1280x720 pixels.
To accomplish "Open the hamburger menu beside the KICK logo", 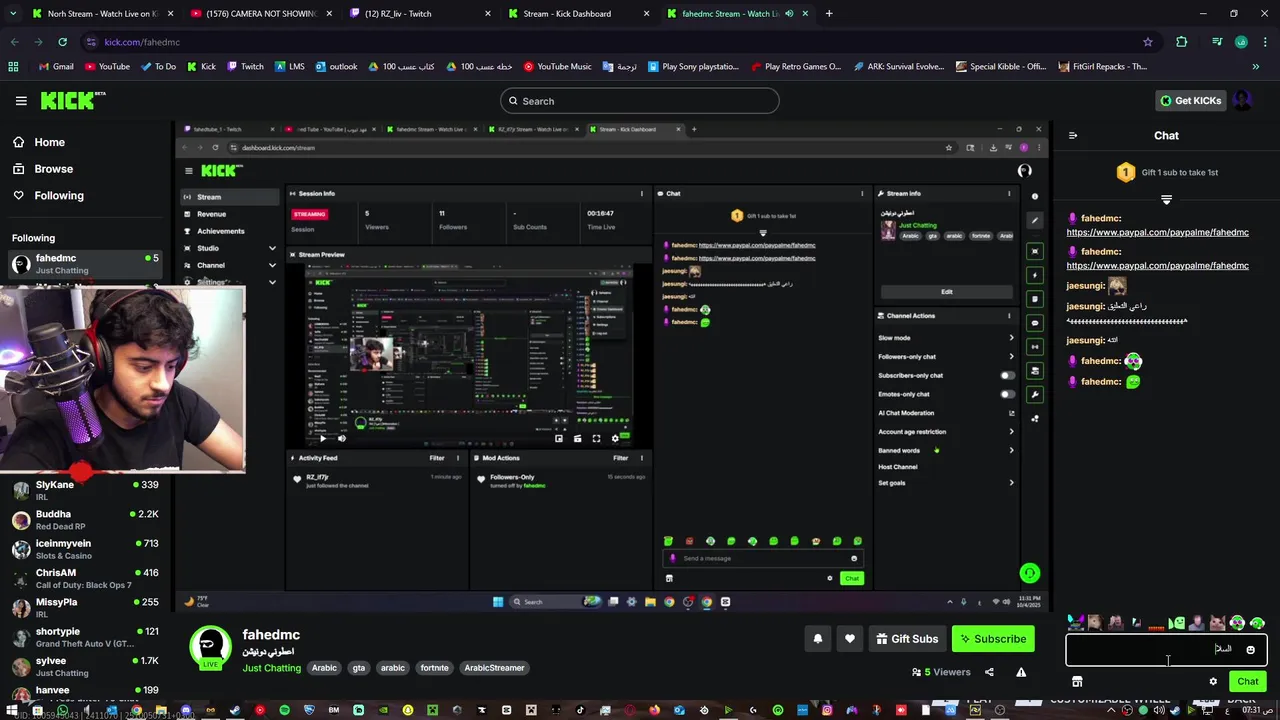I will coord(21,101).
